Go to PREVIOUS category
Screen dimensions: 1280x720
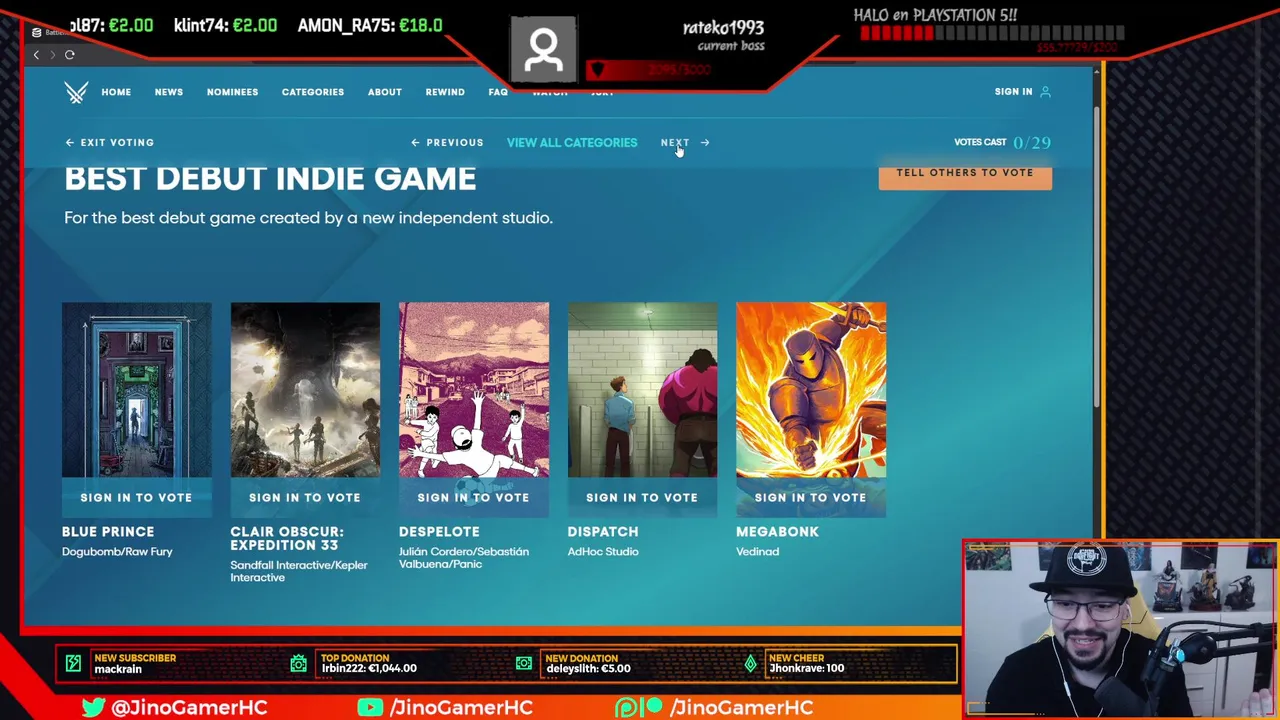tap(447, 143)
